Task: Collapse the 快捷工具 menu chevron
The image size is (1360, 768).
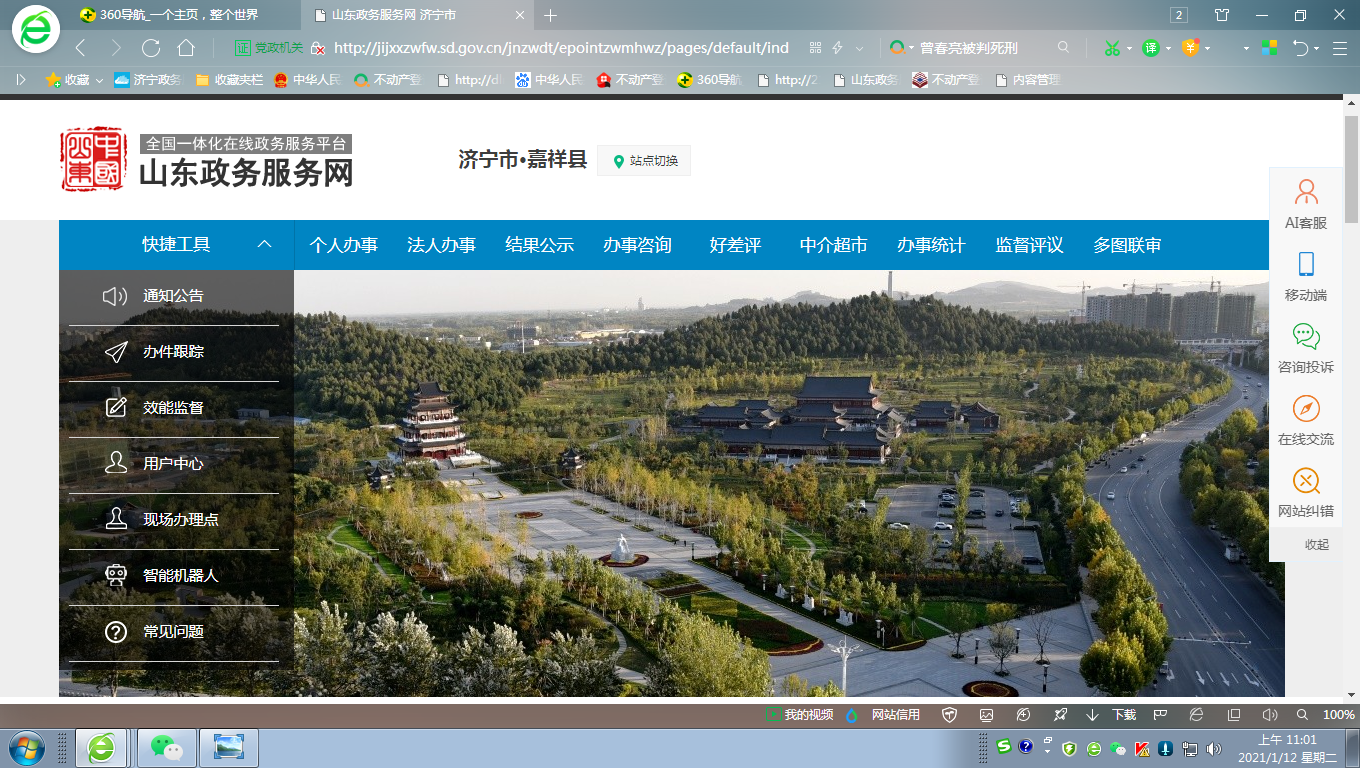Action: click(265, 245)
